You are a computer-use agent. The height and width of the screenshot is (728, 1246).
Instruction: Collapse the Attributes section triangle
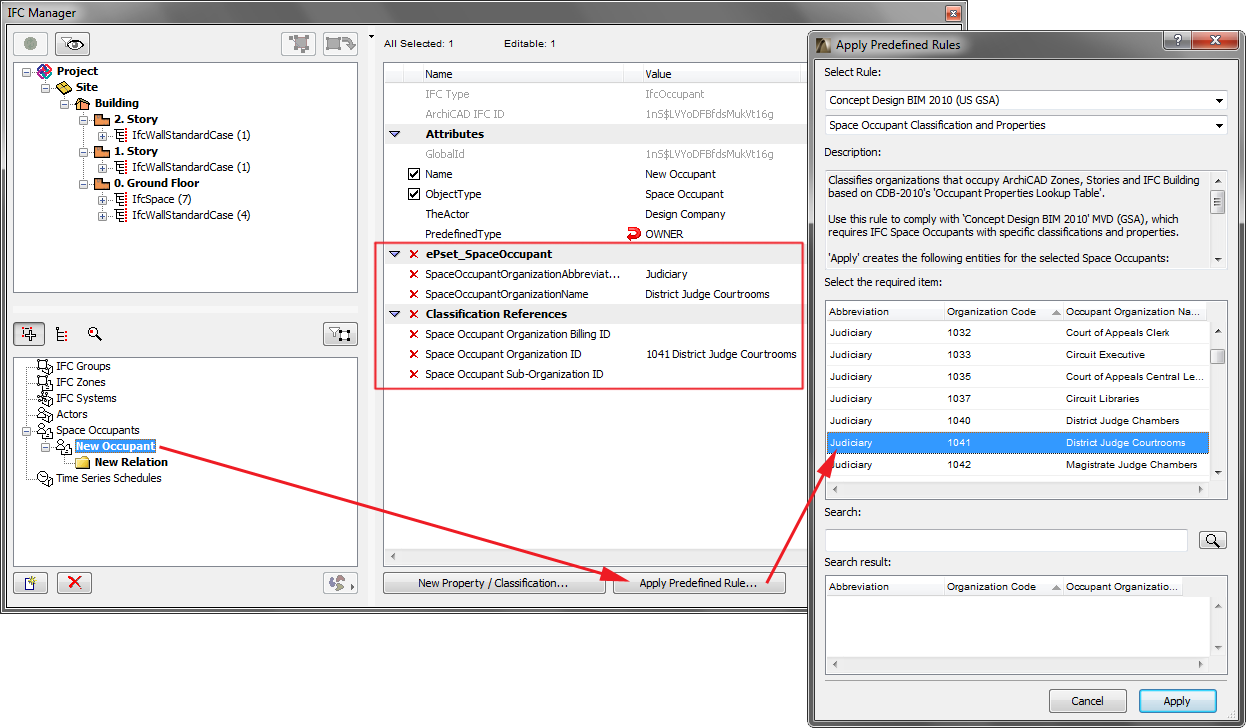pos(394,134)
